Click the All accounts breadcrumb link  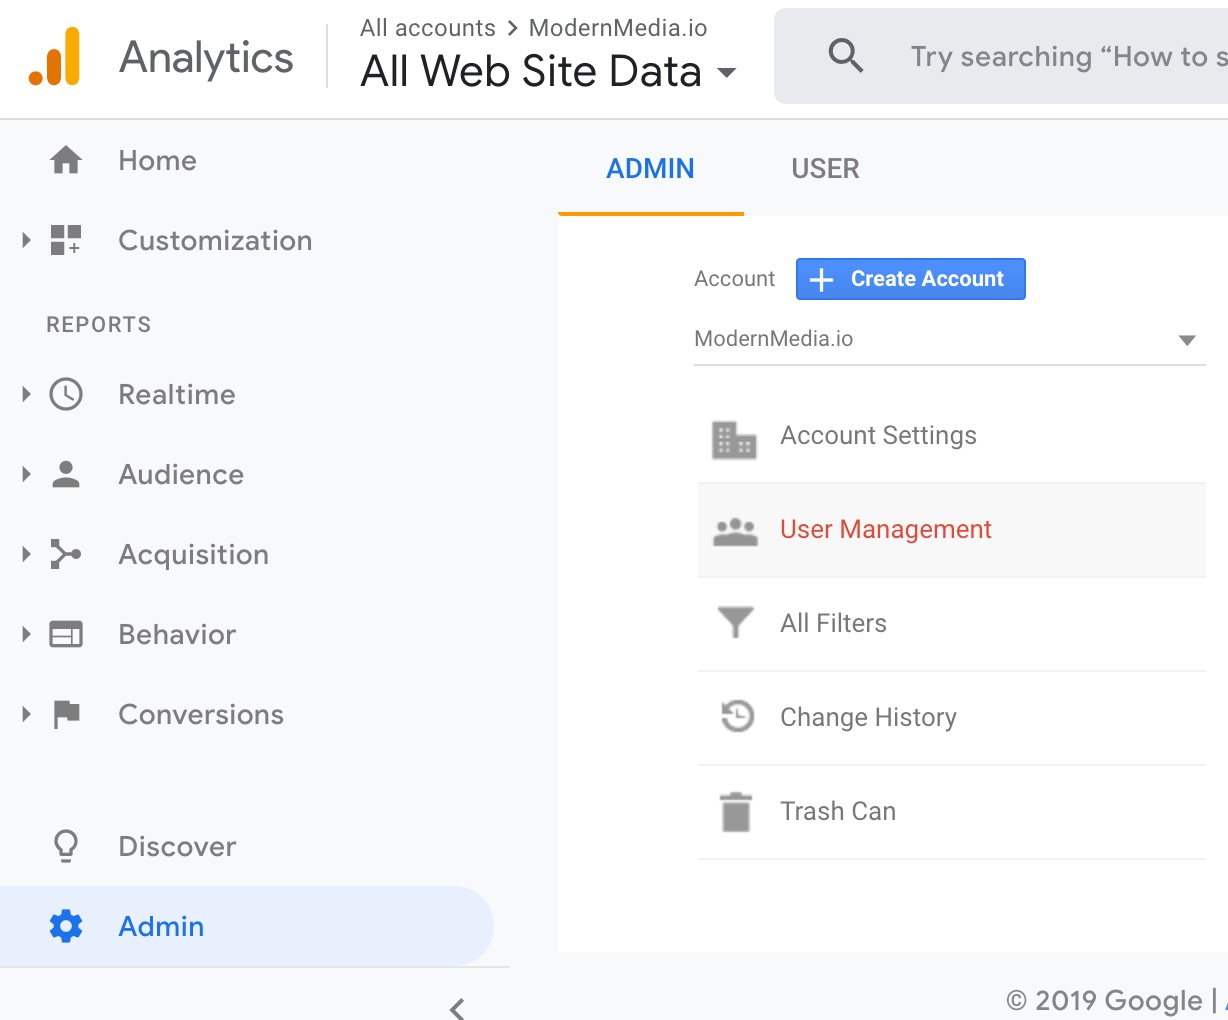[x=428, y=28]
